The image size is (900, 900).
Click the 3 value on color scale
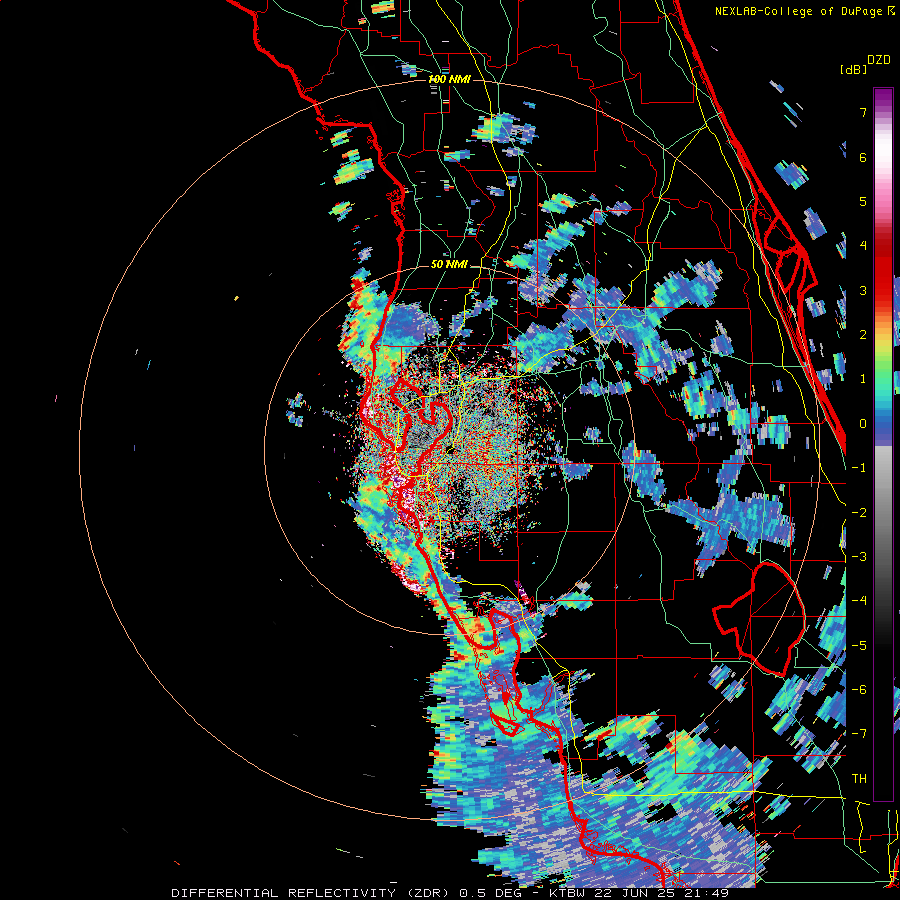863,290
